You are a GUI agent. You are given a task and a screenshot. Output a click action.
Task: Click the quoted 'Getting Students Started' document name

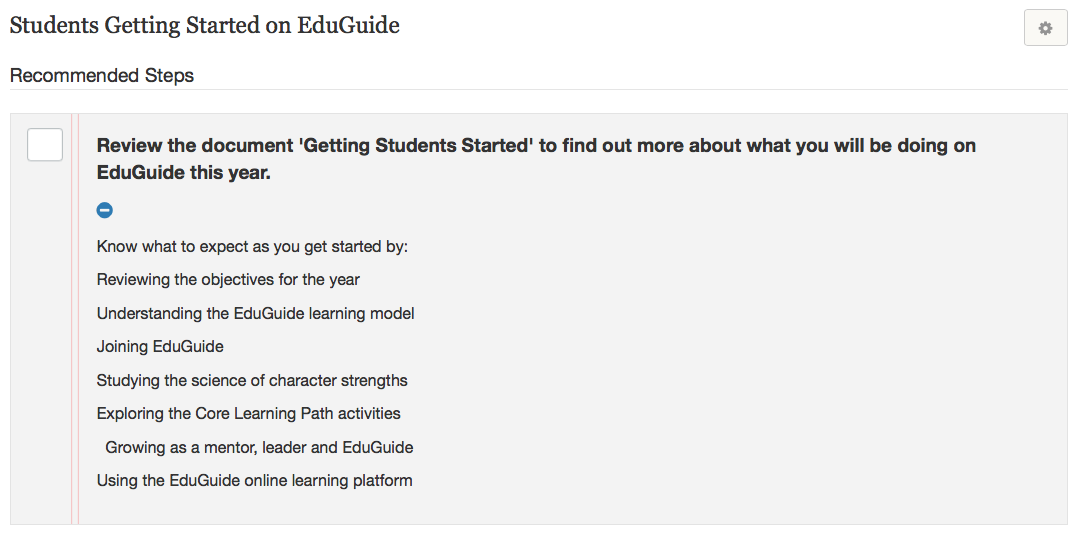coord(418,146)
